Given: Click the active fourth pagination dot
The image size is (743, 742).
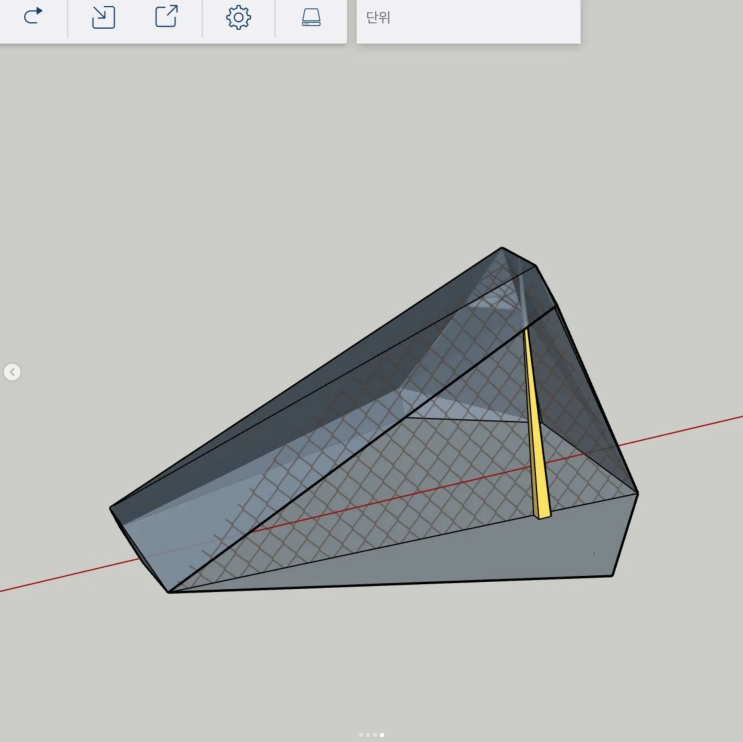Looking at the screenshot, I should click(x=382, y=735).
